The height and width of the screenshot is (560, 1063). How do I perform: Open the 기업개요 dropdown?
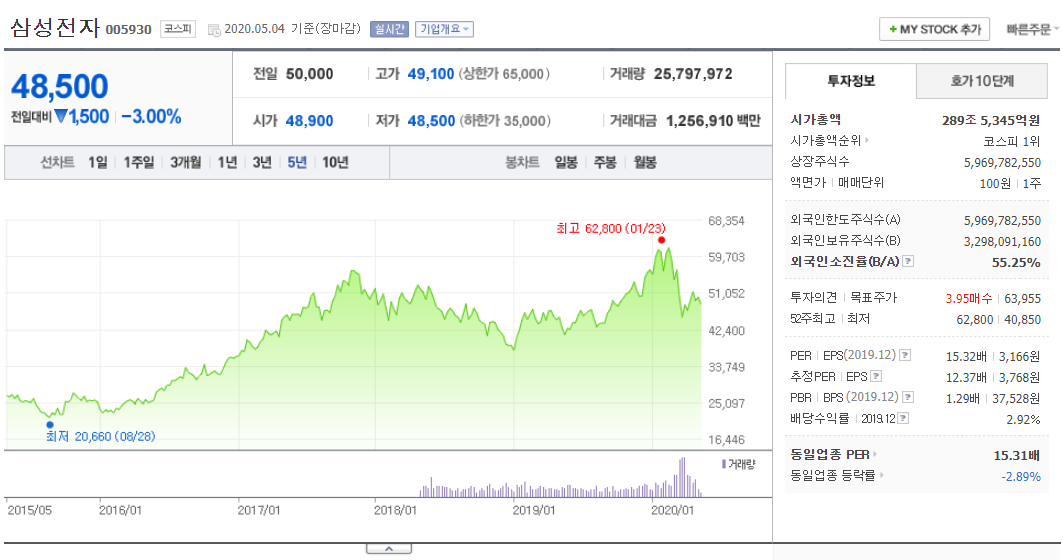[x=444, y=29]
